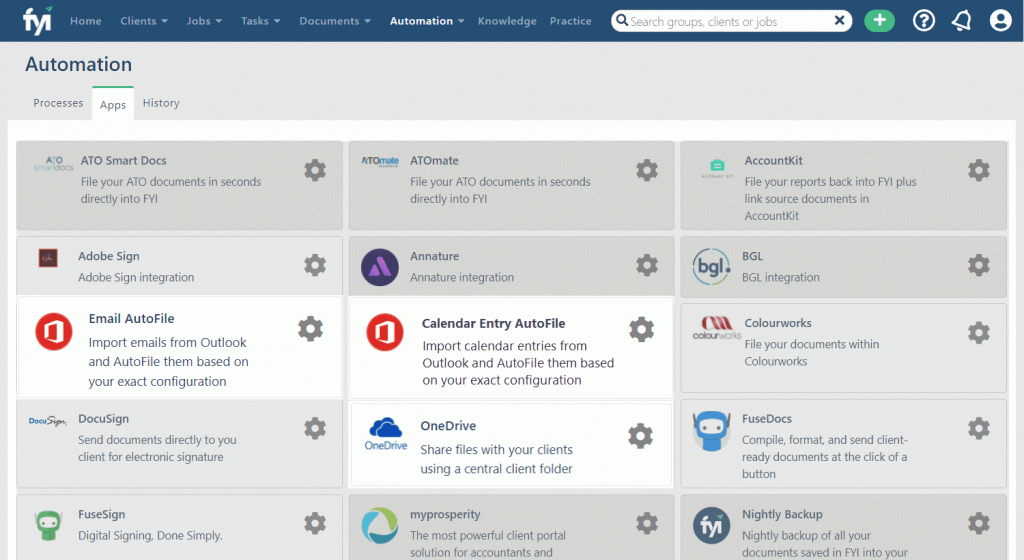Open Practice in the navbar
This screenshot has width=1024, height=560.
(570, 21)
